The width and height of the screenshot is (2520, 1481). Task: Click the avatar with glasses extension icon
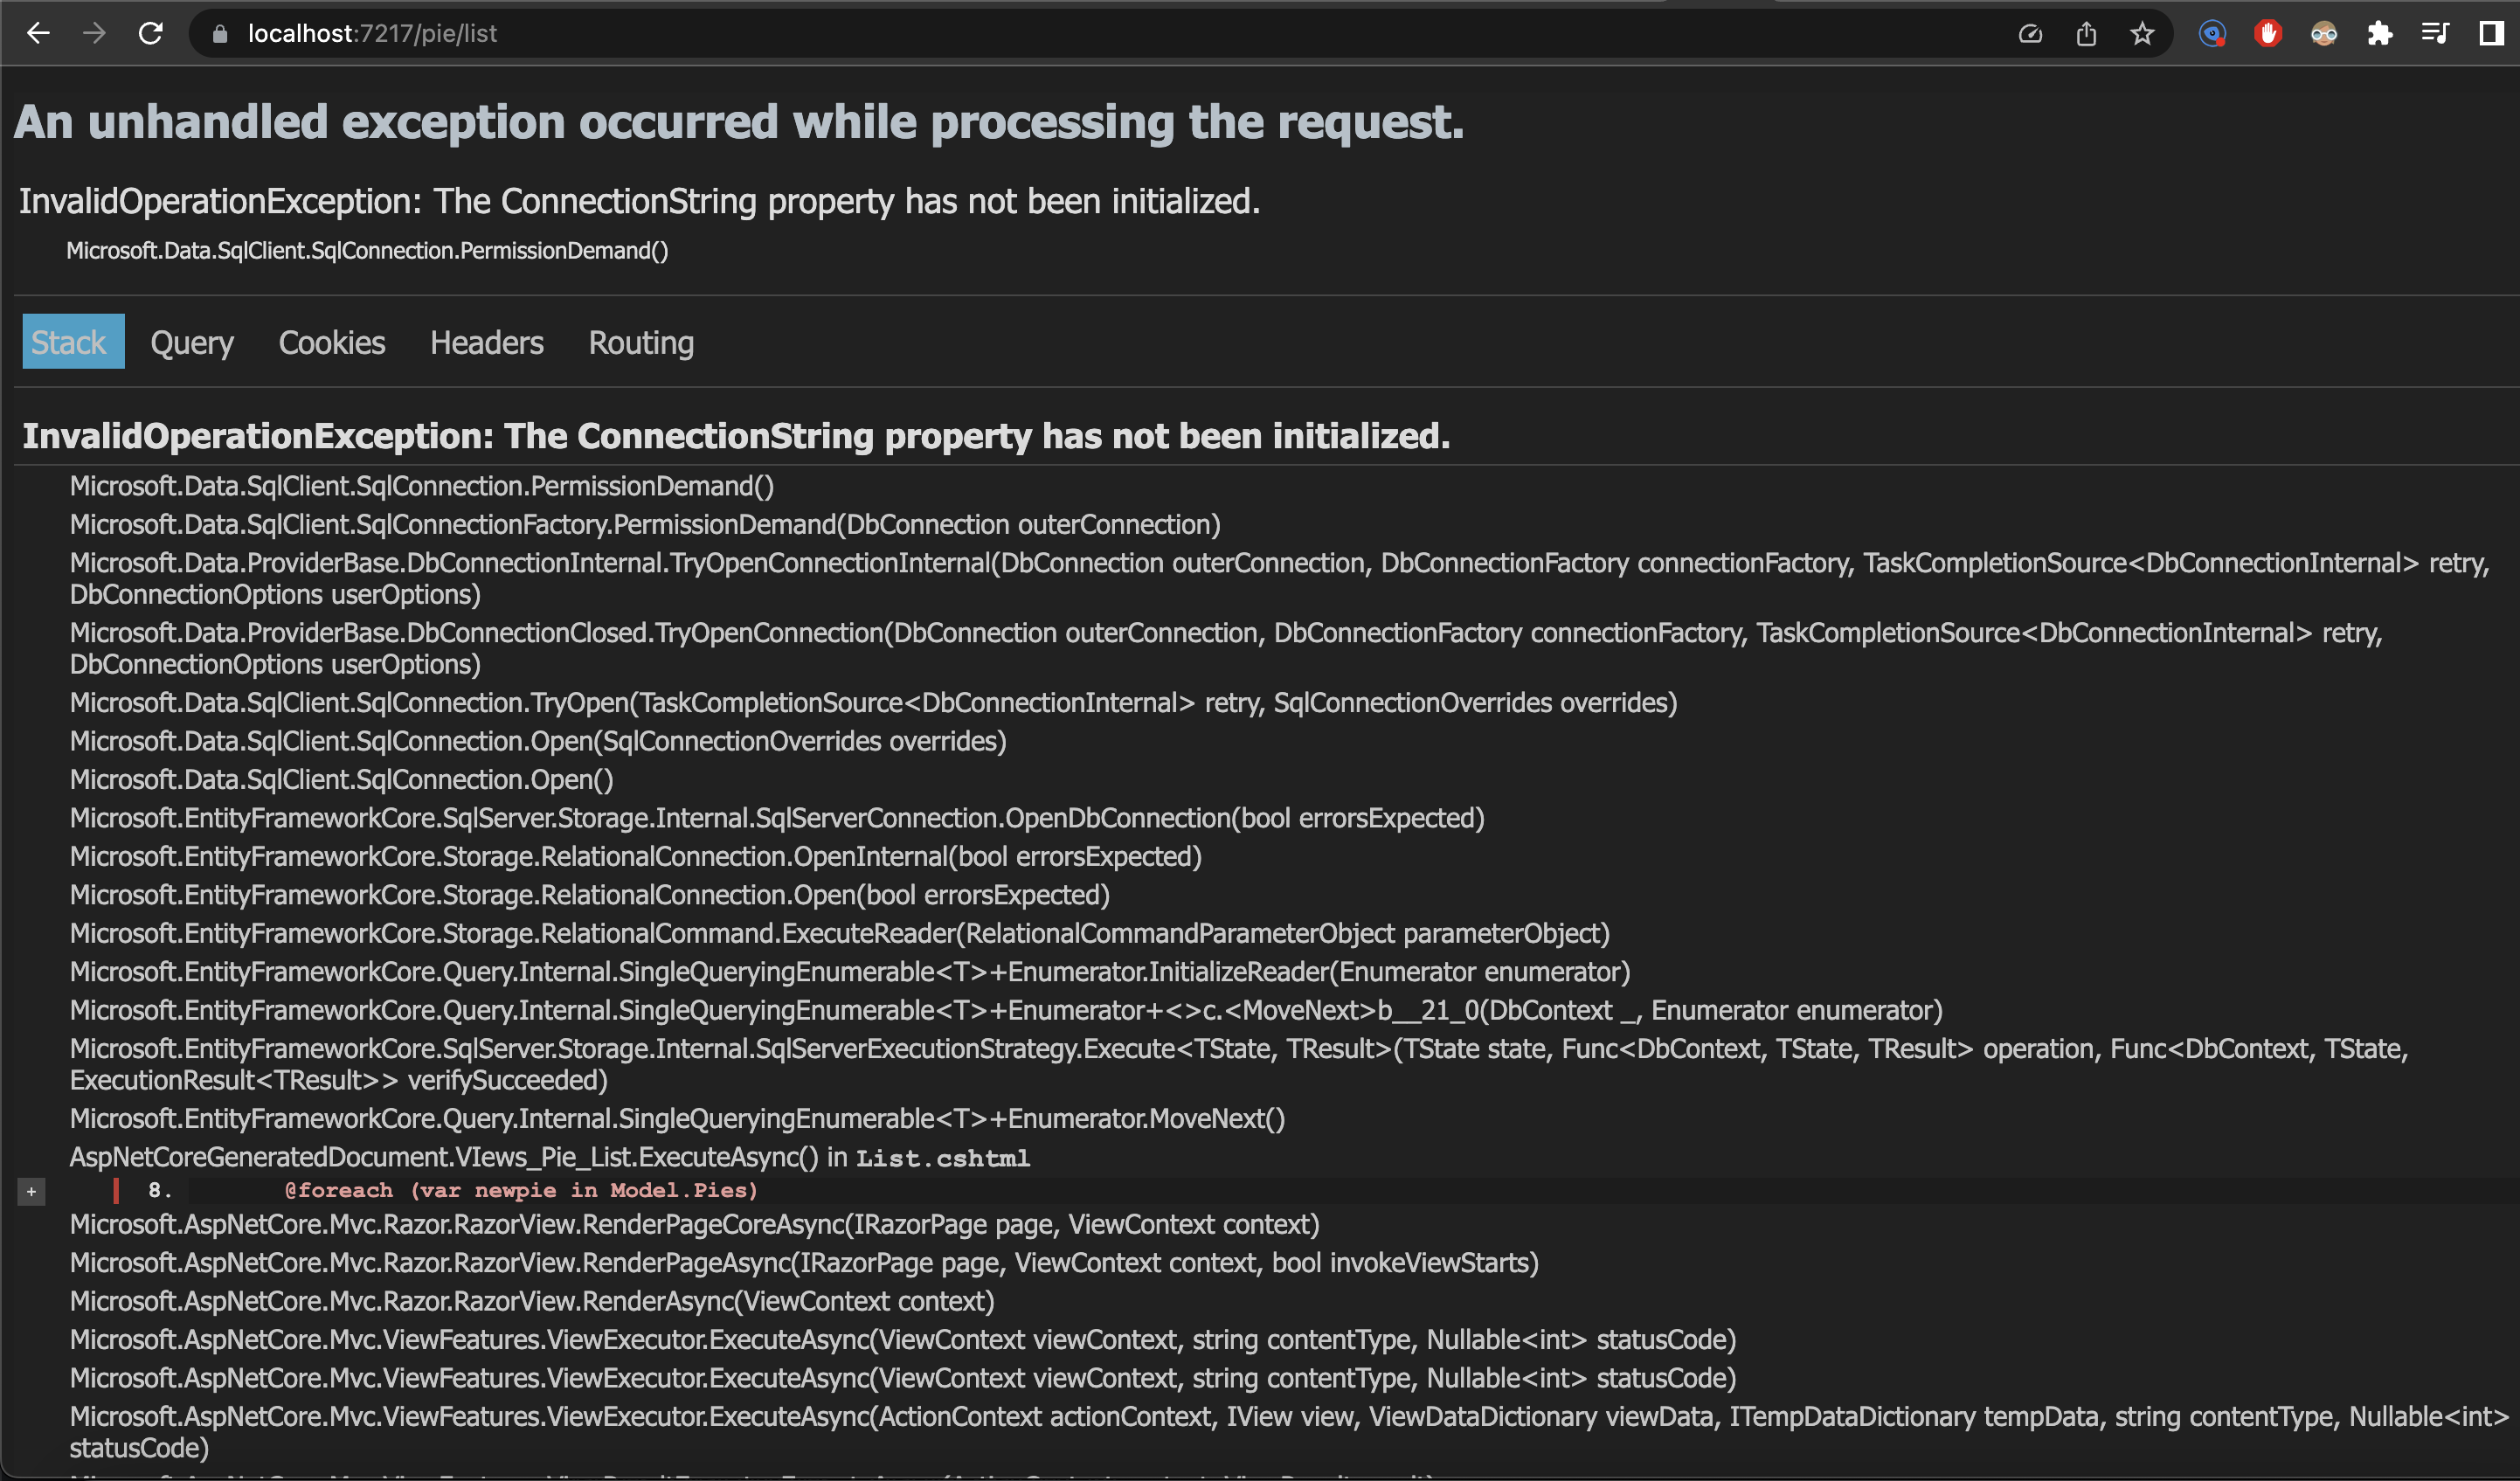2324,34
